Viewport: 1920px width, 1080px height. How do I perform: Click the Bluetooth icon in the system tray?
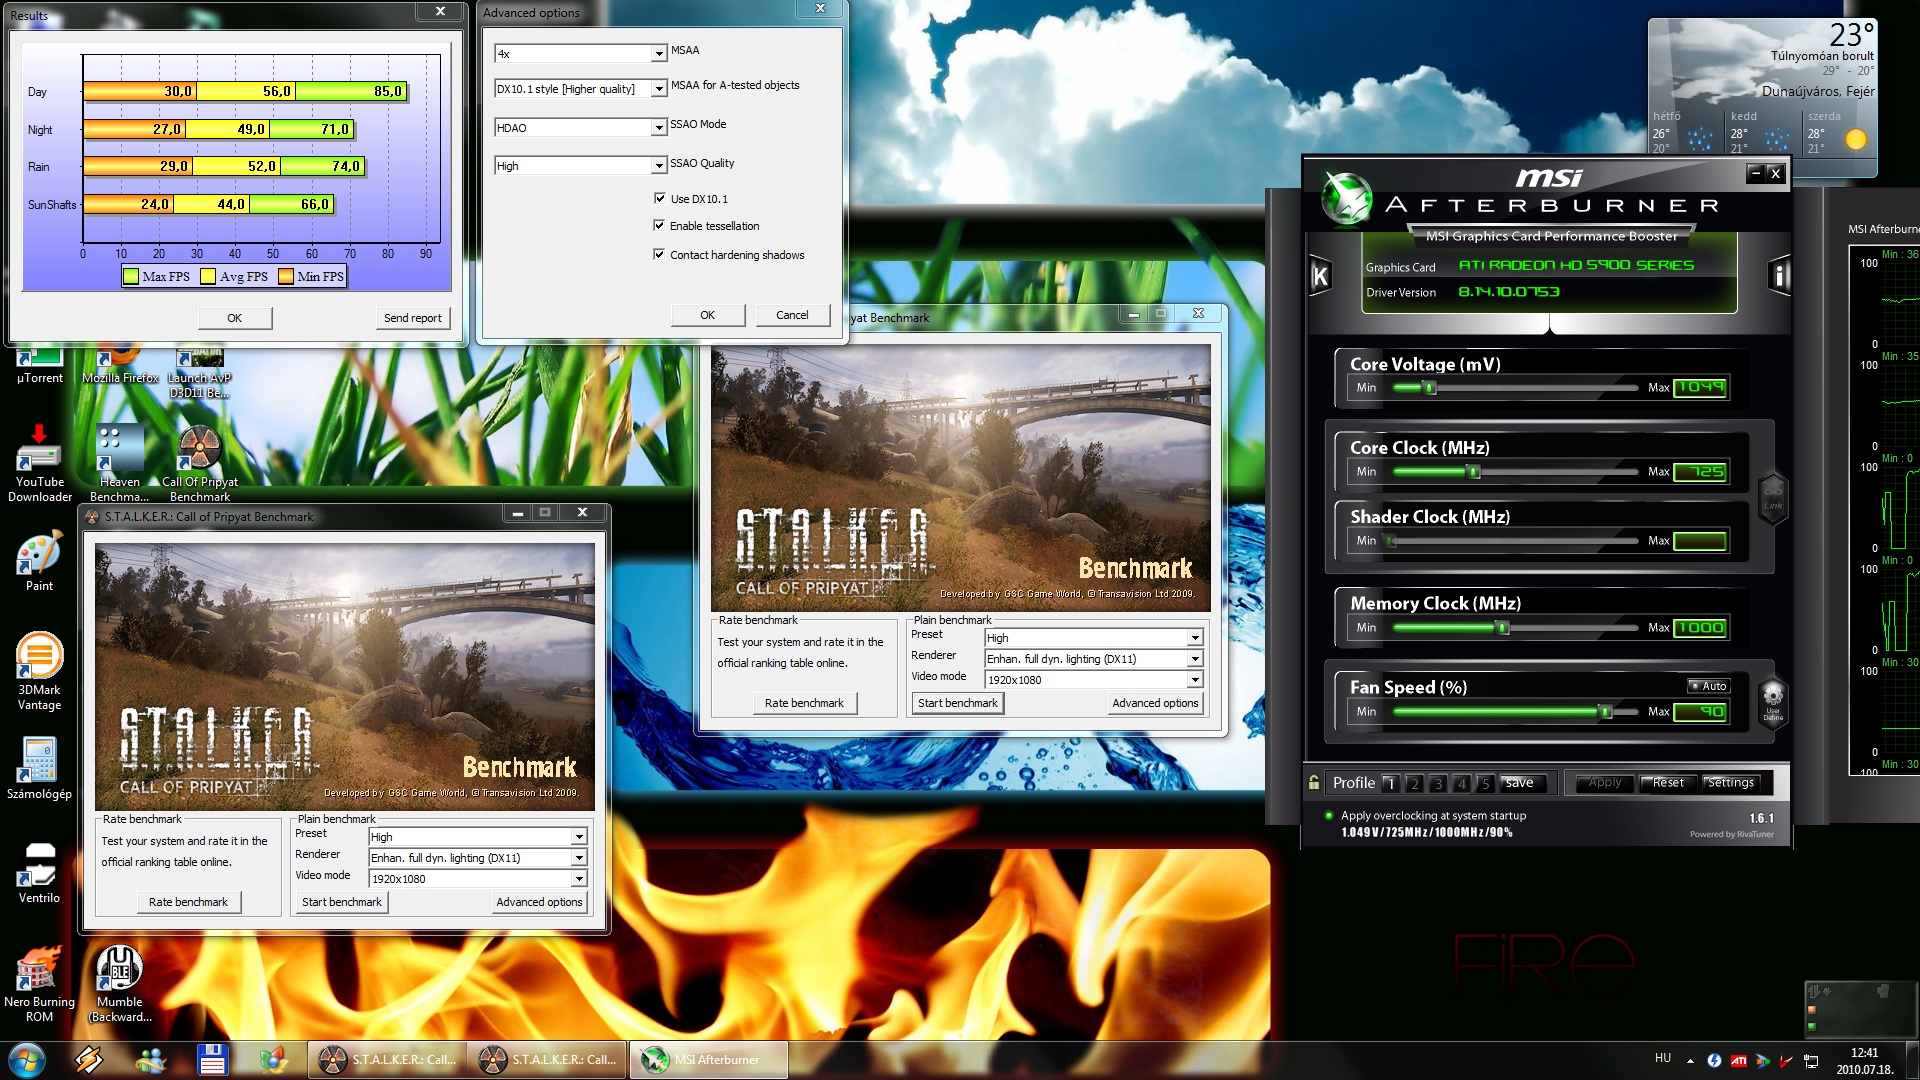[1714, 1060]
